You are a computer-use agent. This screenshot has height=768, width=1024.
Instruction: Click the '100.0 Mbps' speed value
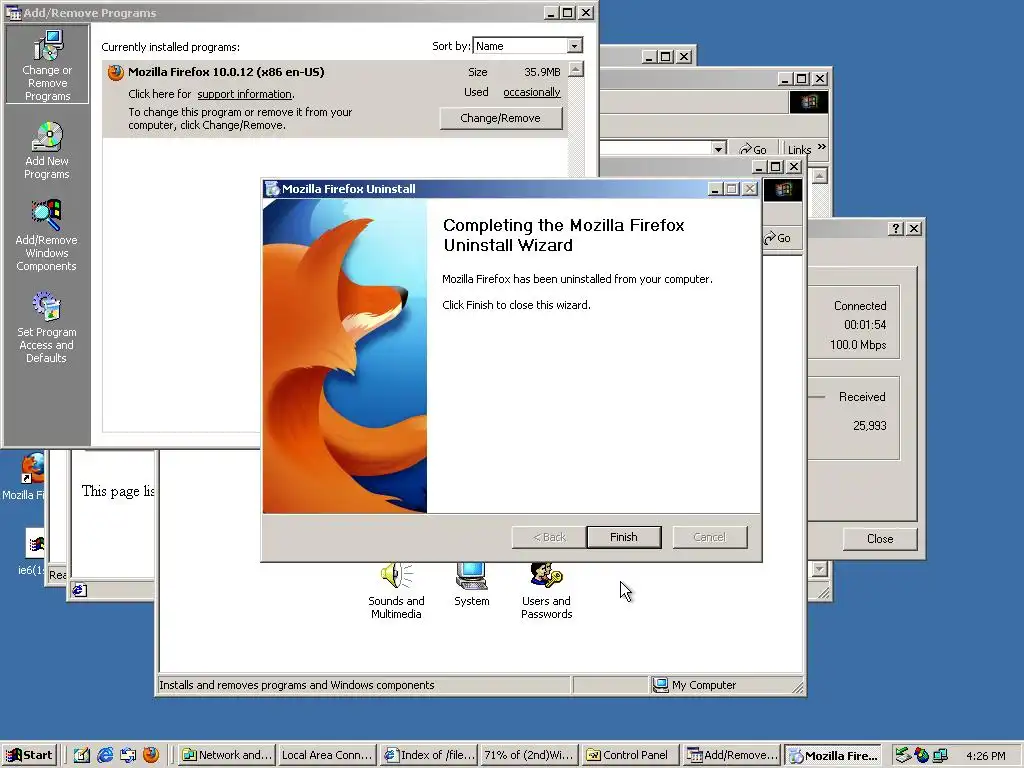click(858, 345)
